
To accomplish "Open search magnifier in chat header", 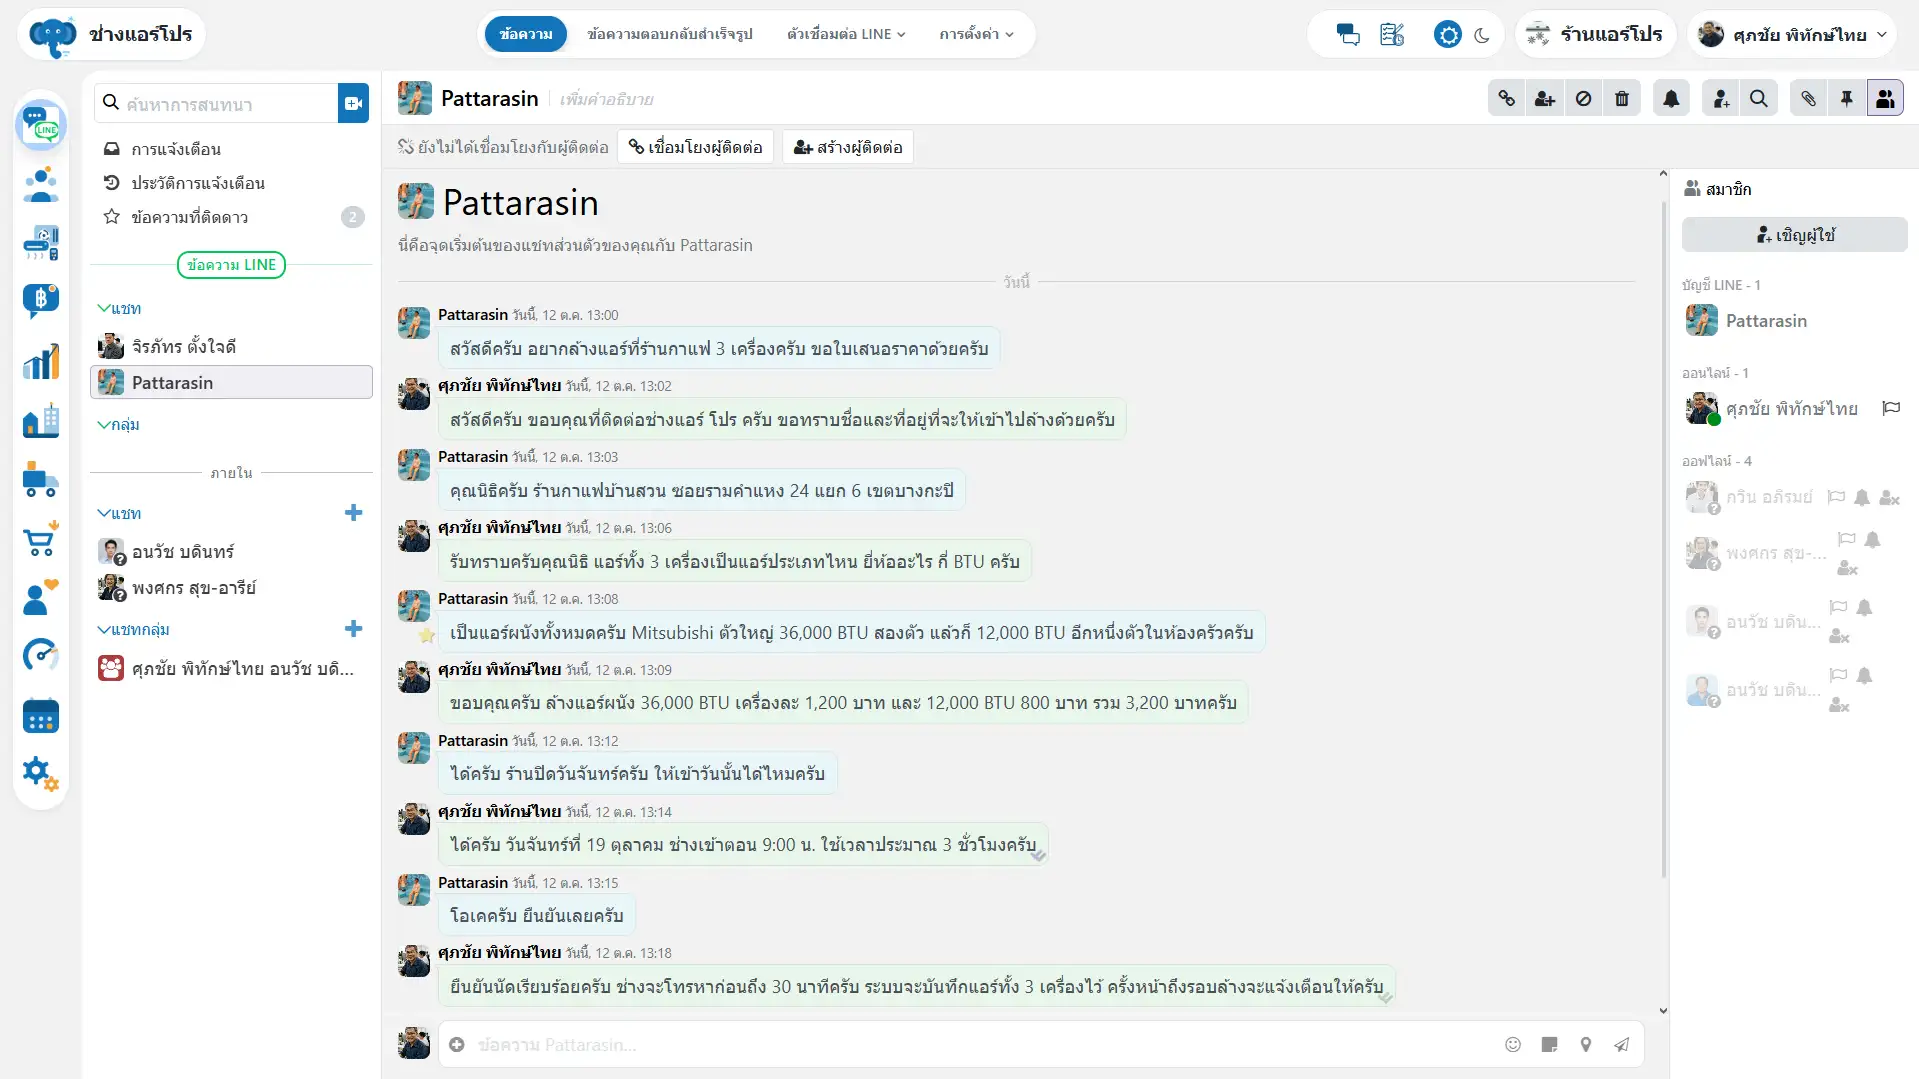I will point(1759,98).
